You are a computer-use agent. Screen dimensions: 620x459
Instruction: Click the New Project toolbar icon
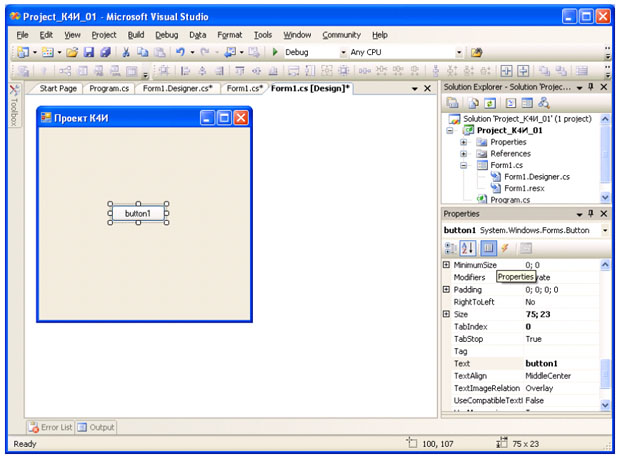pyautogui.click(x=23, y=52)
